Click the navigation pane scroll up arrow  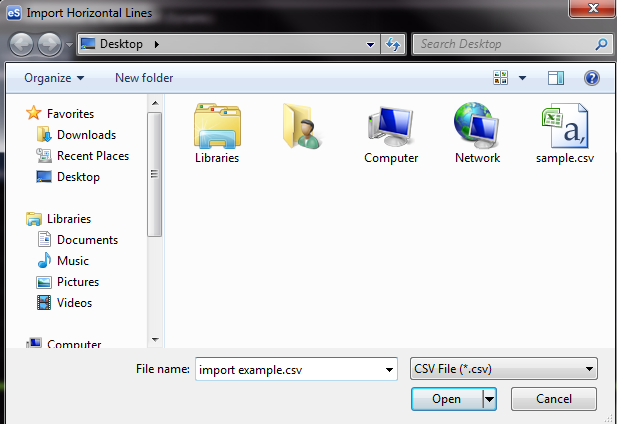tap(155, 103)
